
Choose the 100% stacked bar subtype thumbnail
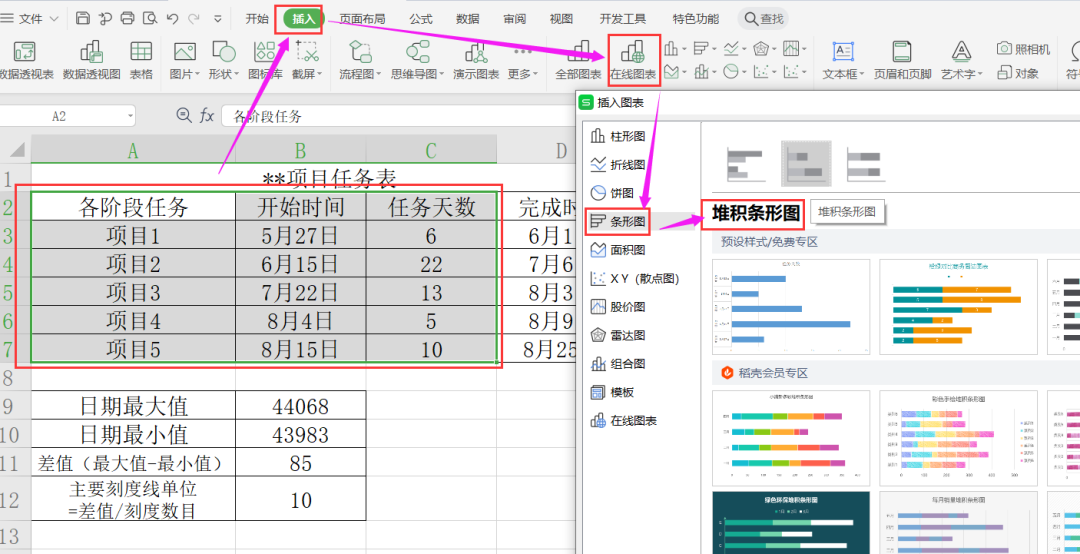pos(864,164)
